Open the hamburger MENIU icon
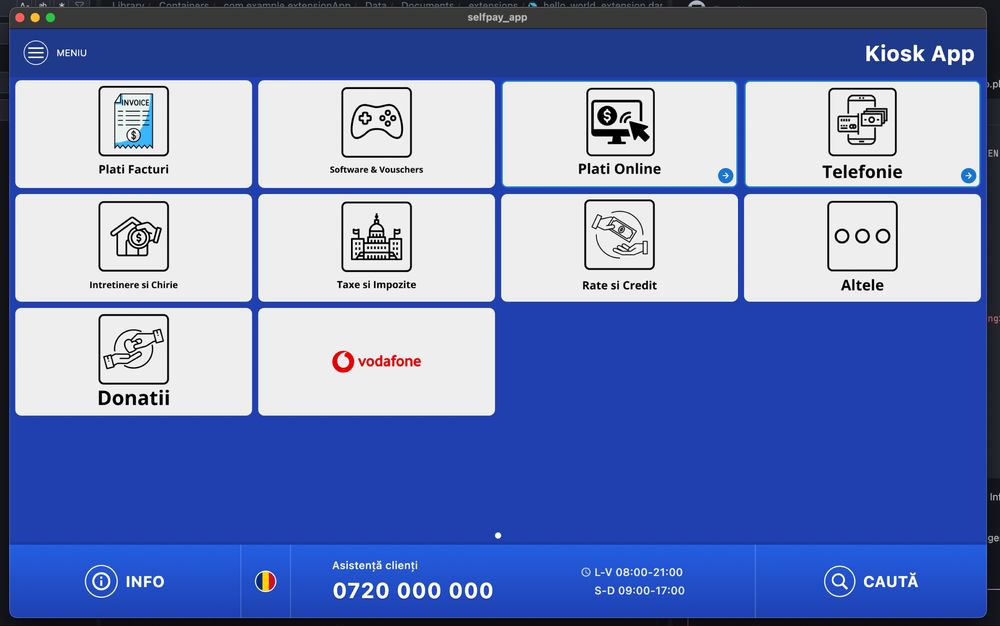The image size is (1000, 626). [36, 53]
